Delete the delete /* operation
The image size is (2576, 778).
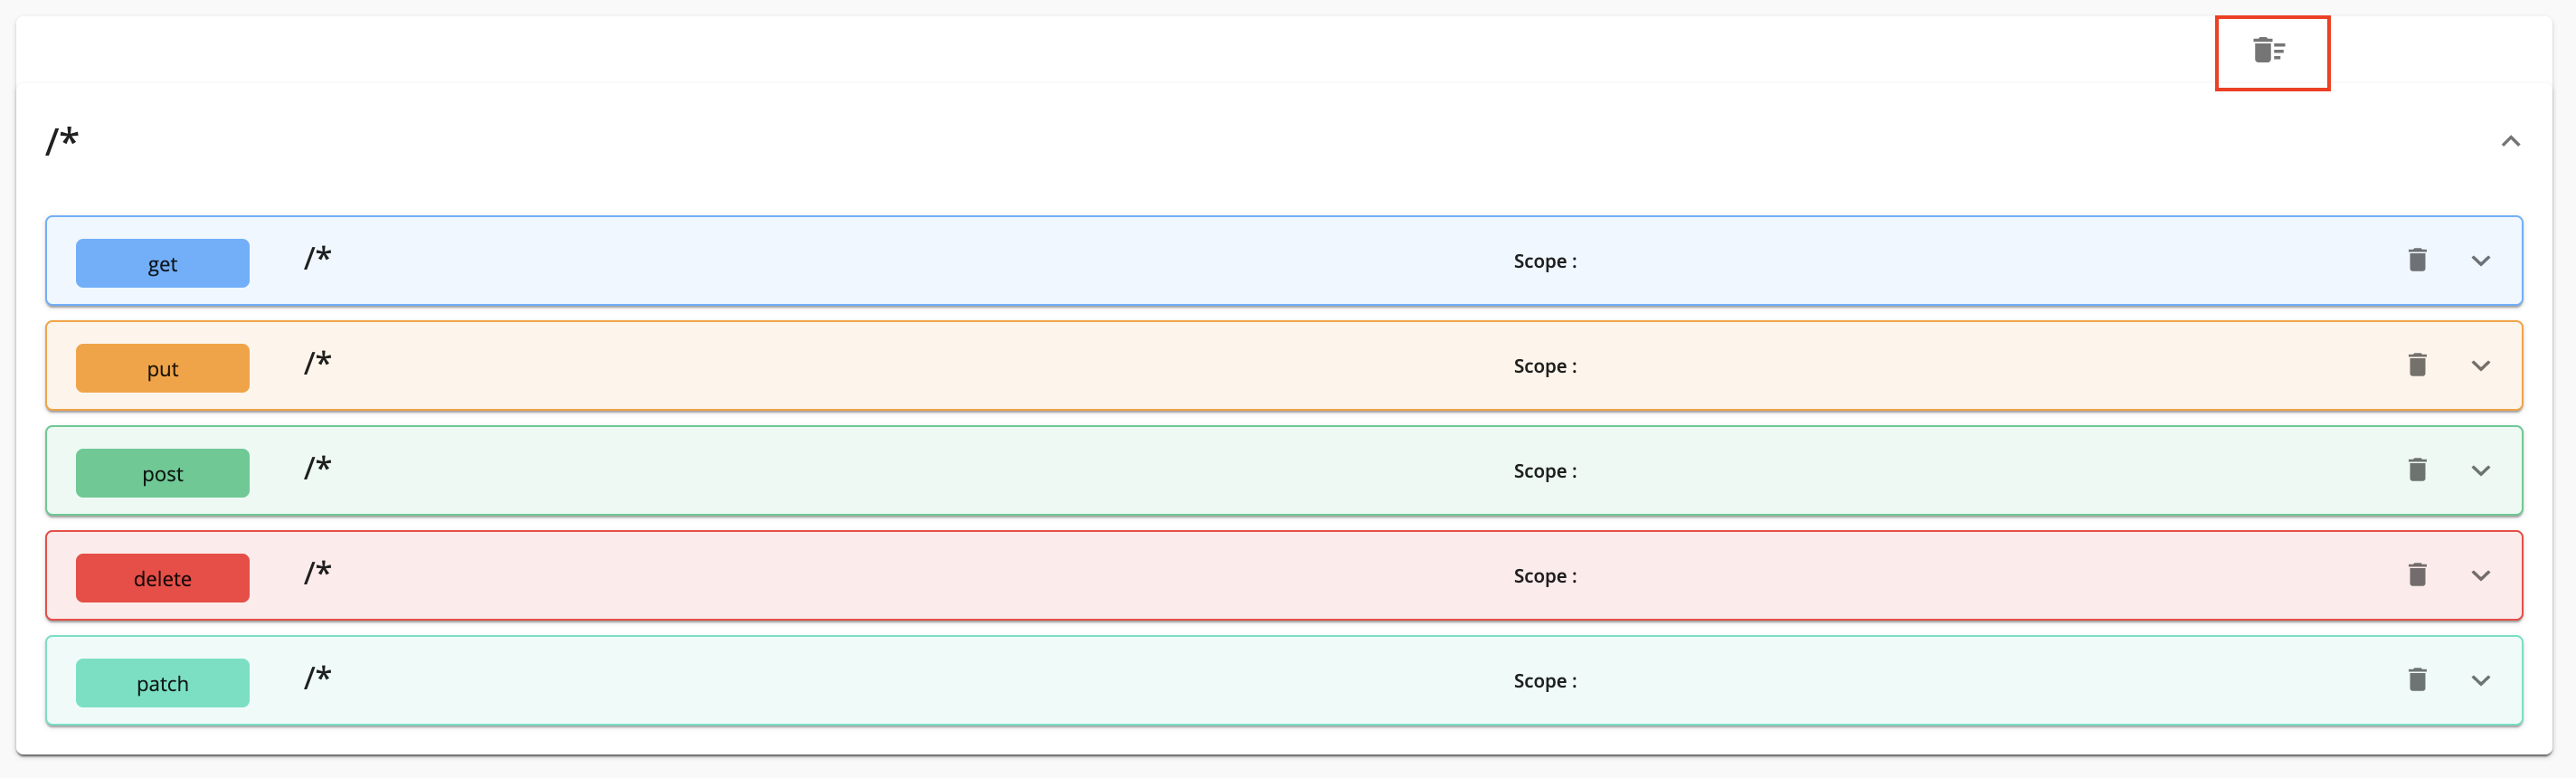point(2417,575)
